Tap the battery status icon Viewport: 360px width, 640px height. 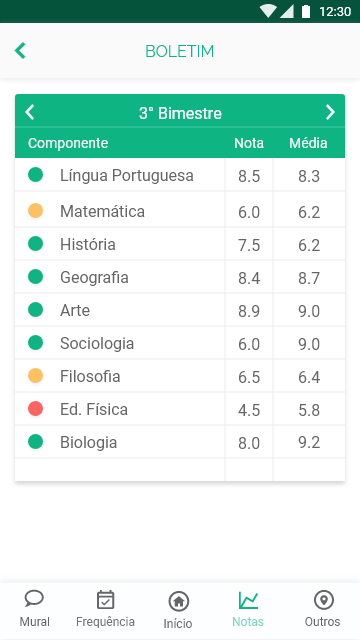306,11
